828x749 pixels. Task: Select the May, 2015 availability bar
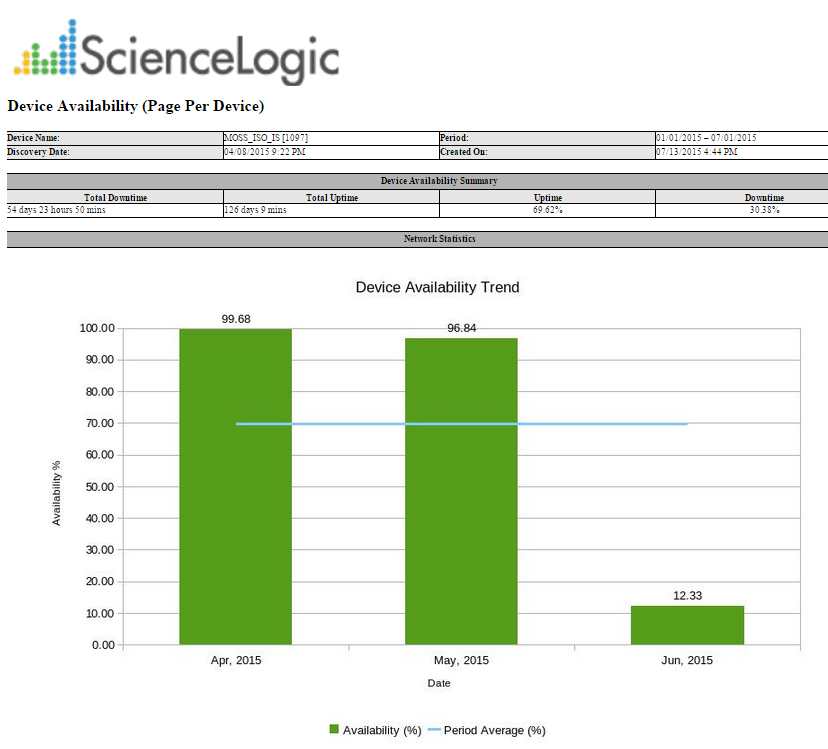461,491
